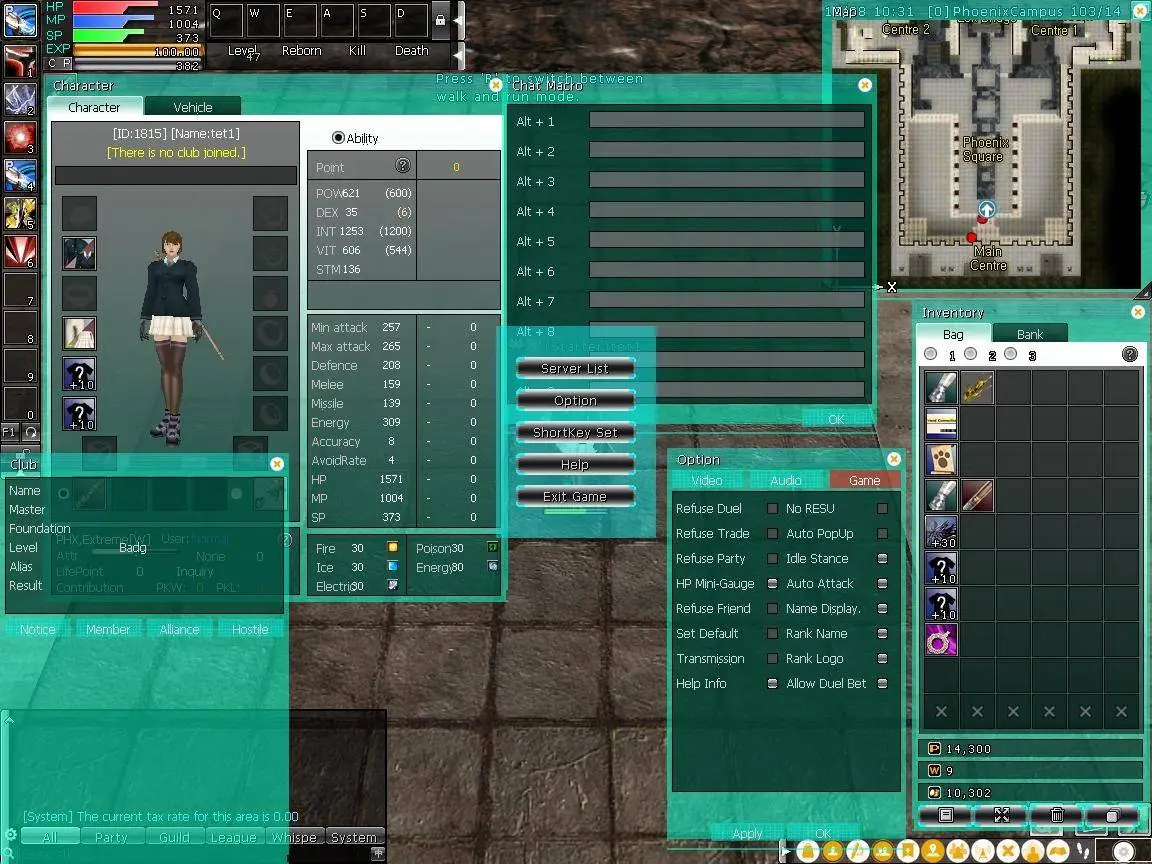Viewport: 1152px width, 864px height.
Task: Open the Bank tab in Inventory
Action: tap(1030, 334)
